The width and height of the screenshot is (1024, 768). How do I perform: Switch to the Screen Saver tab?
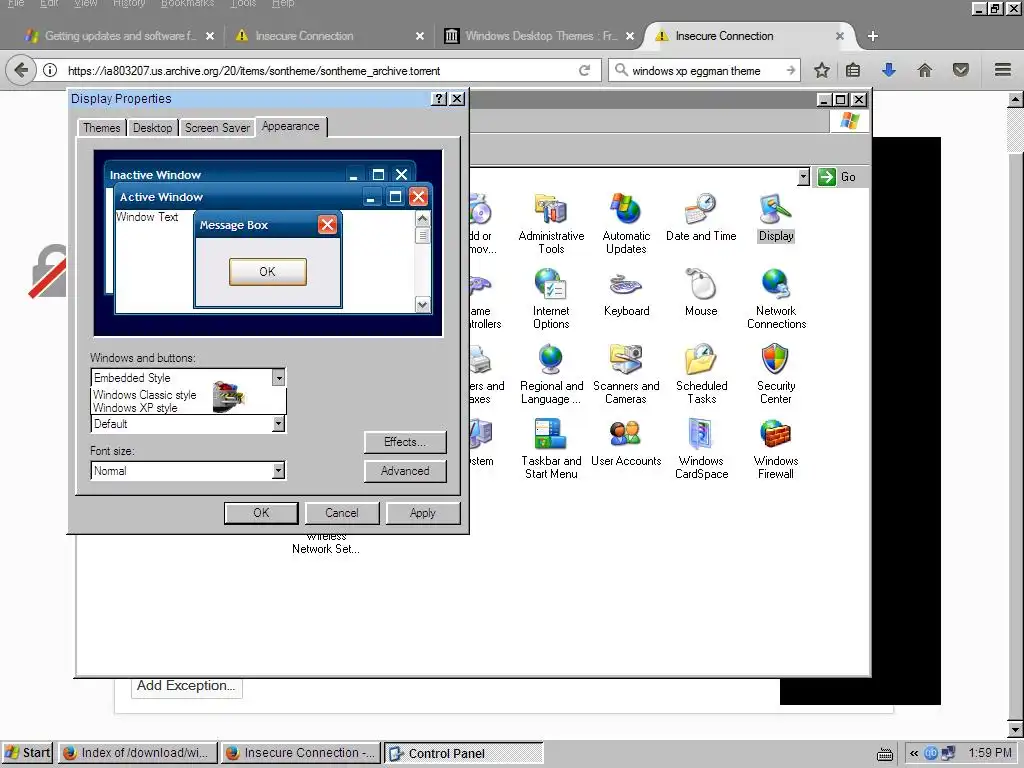tap(217, 128)
